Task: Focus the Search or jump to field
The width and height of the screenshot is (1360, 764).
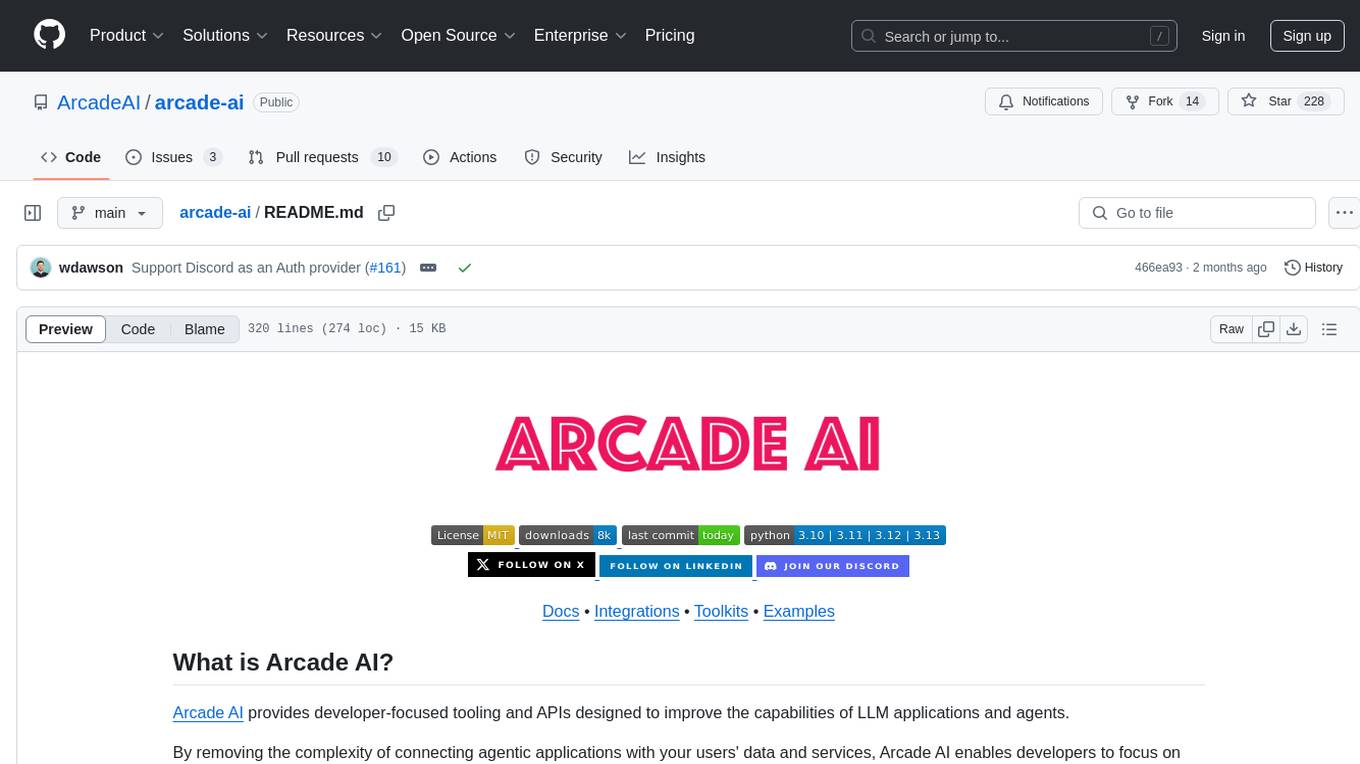Action: coord(1014,36)
